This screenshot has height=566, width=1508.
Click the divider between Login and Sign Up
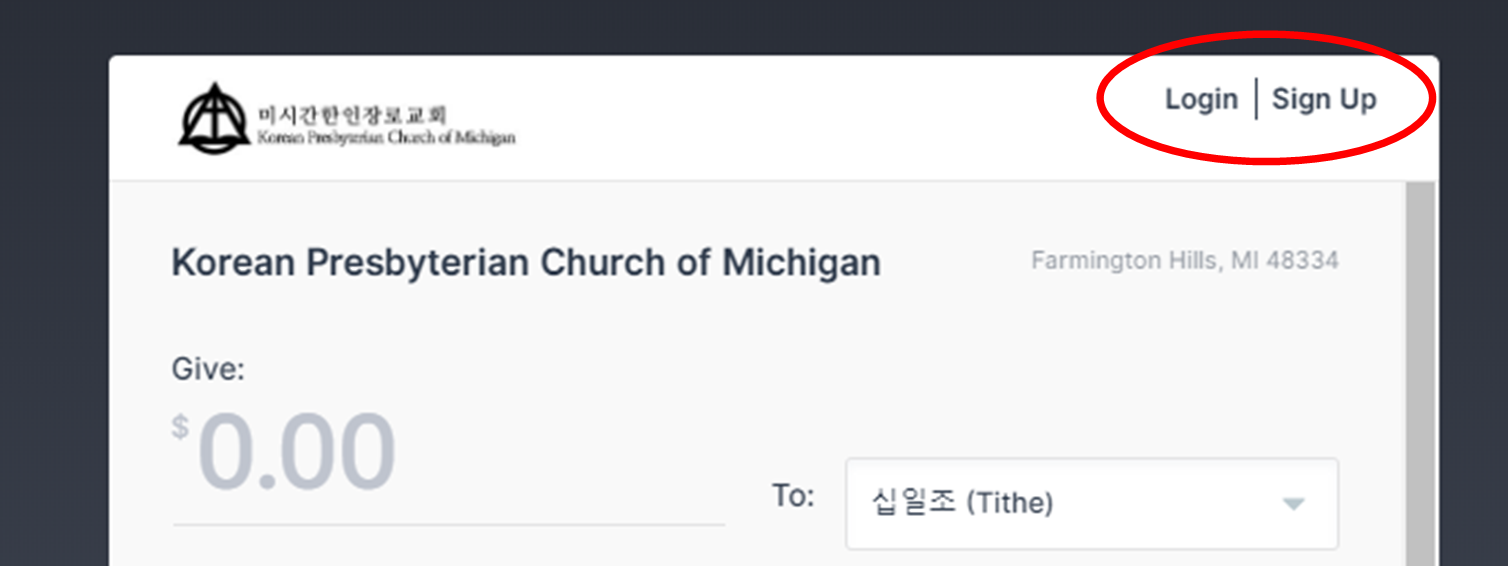[x=1256, y=99]
